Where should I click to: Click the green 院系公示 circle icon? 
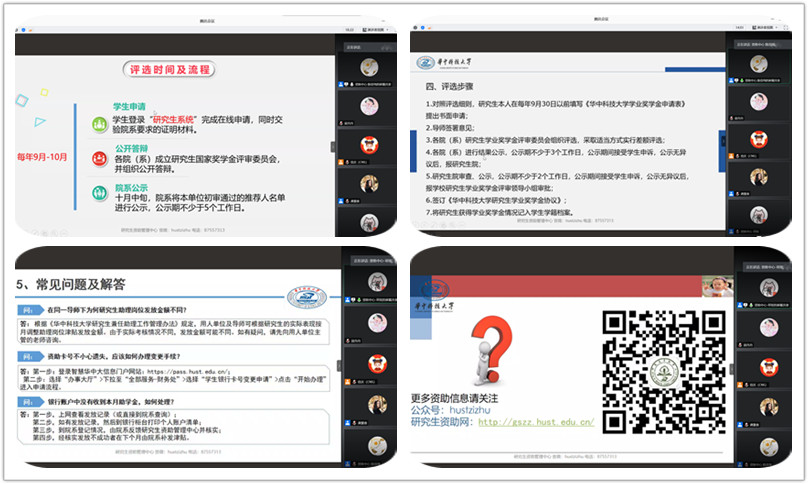99,193
